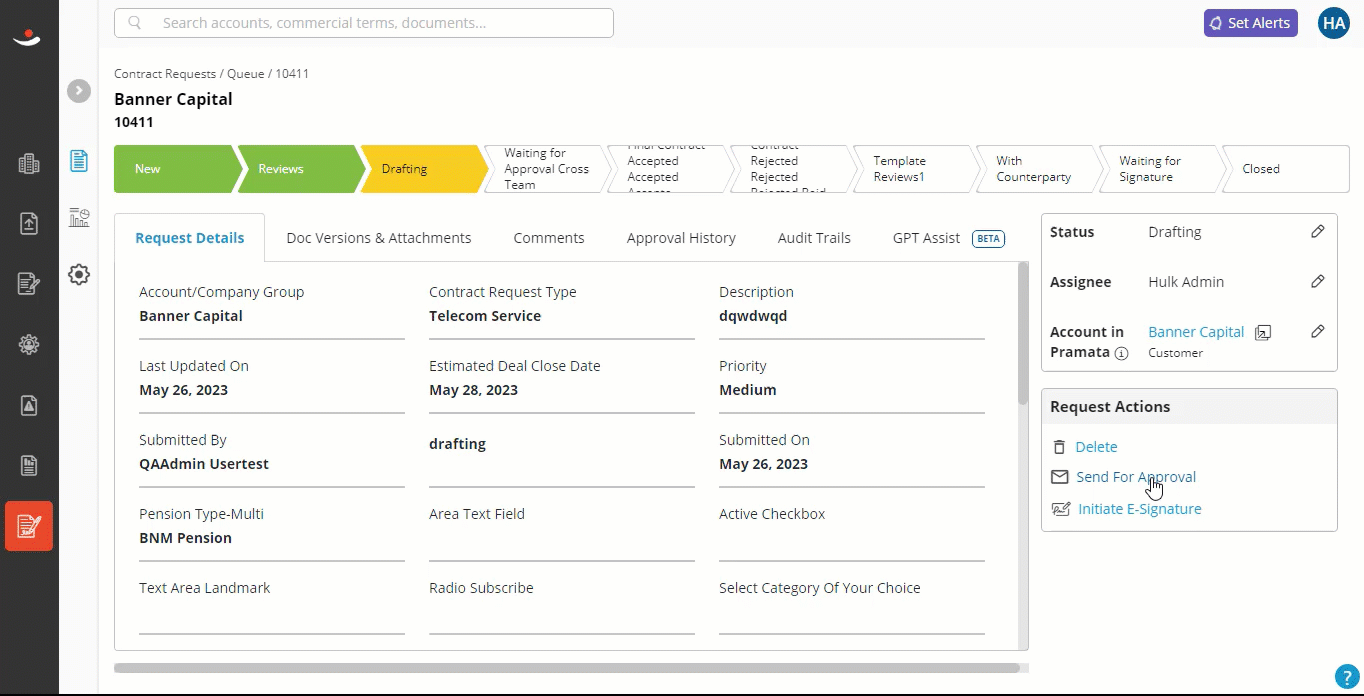Open the document edit sidebar icon
The height and width of the screenshot is (696, 1364).
(29, 285)
